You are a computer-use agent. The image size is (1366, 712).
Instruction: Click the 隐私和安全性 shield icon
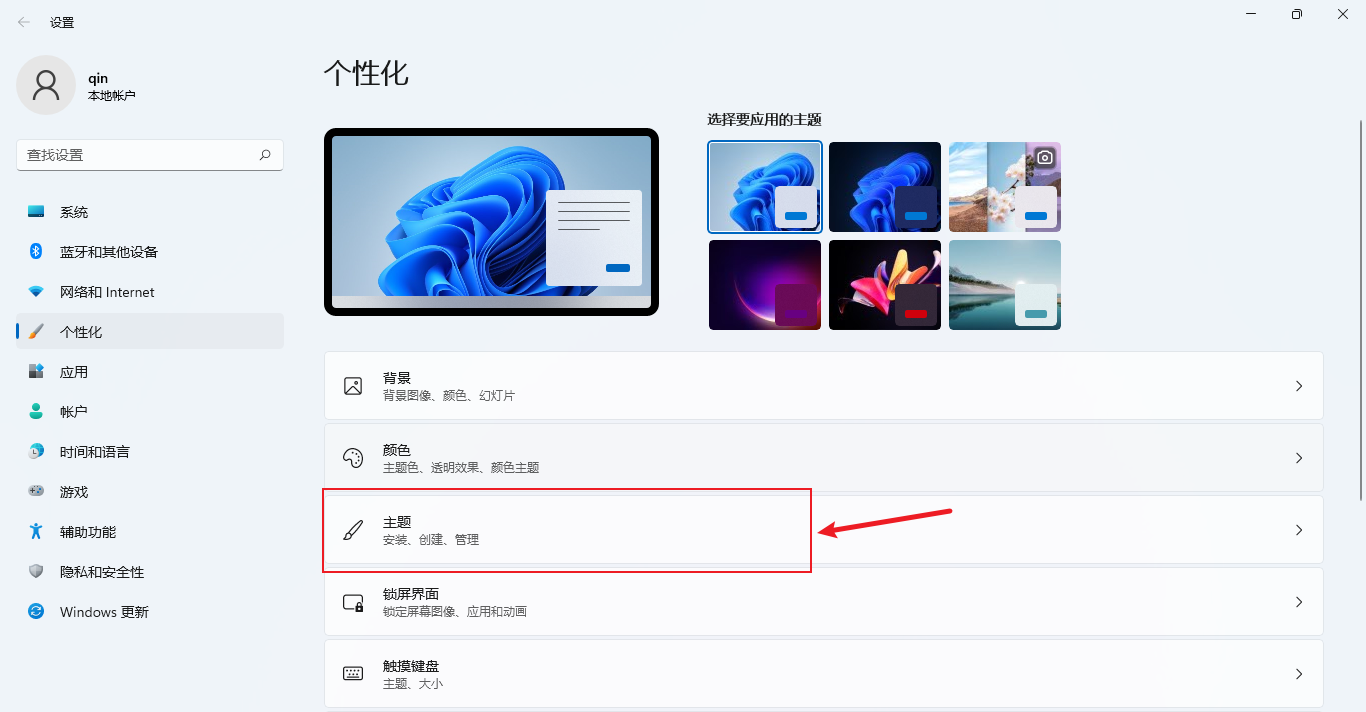pos(36,571)
